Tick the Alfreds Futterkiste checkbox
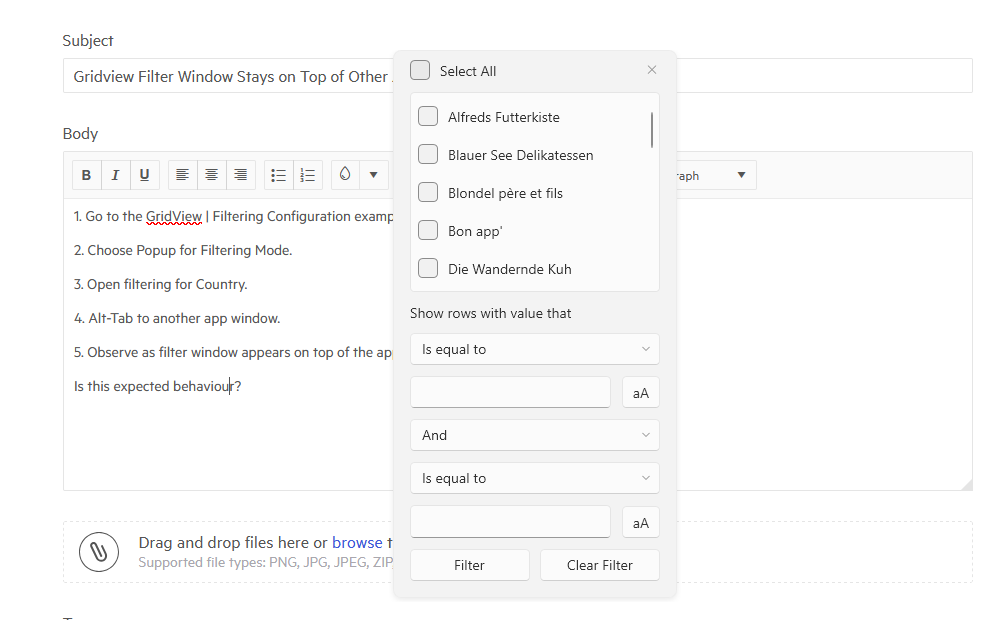The image size is (997, 620). point(428,116)
